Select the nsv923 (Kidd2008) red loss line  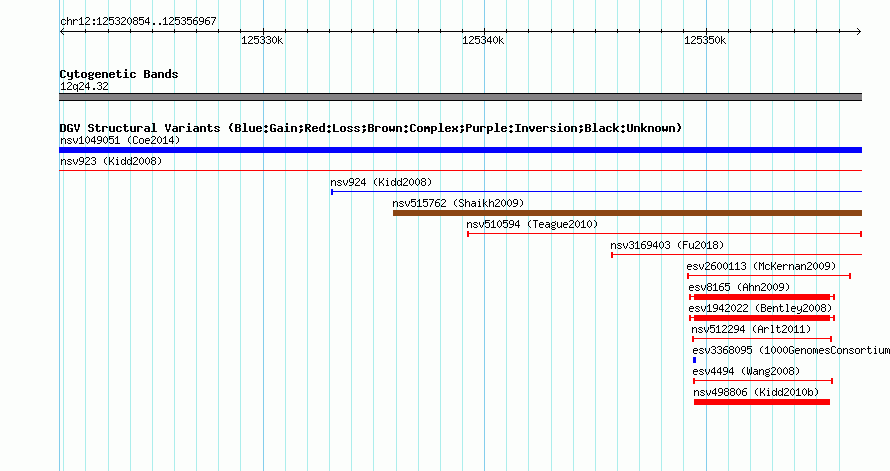coord(460,171)
